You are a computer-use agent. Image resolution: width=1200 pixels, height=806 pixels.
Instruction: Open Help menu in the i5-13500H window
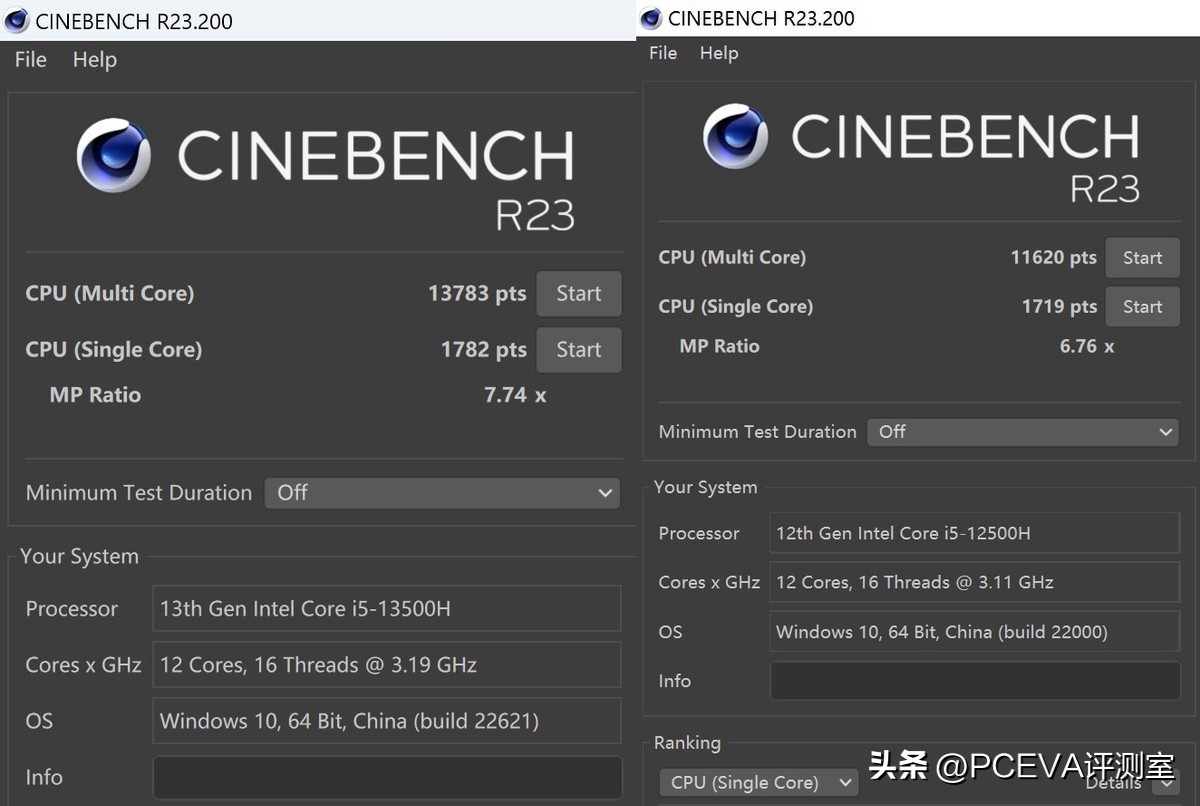[x=94, y=60]
